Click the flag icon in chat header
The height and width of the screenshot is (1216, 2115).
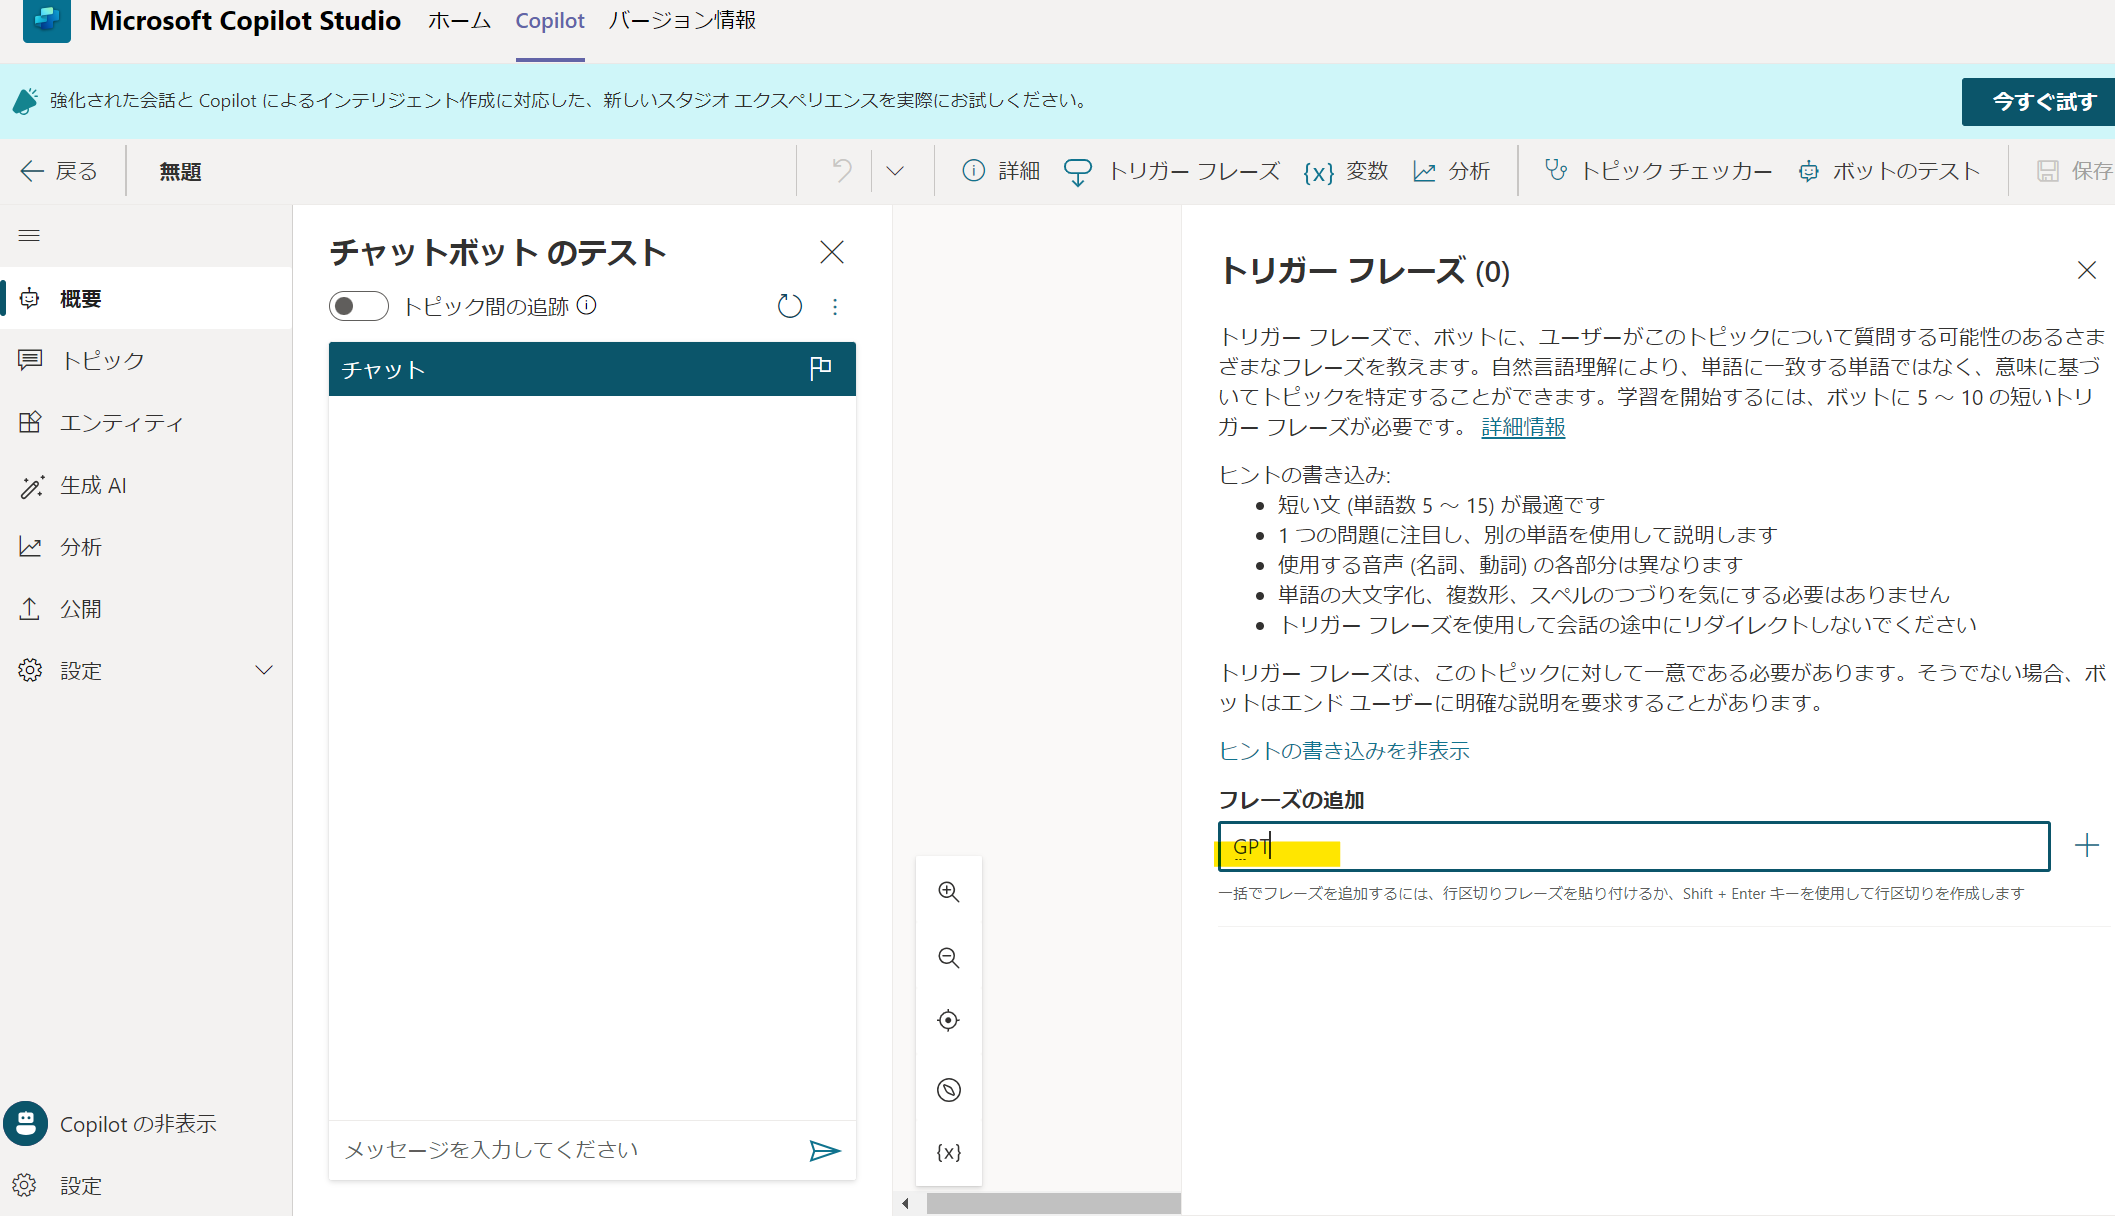pyautogui.click(x=820, y=369)
